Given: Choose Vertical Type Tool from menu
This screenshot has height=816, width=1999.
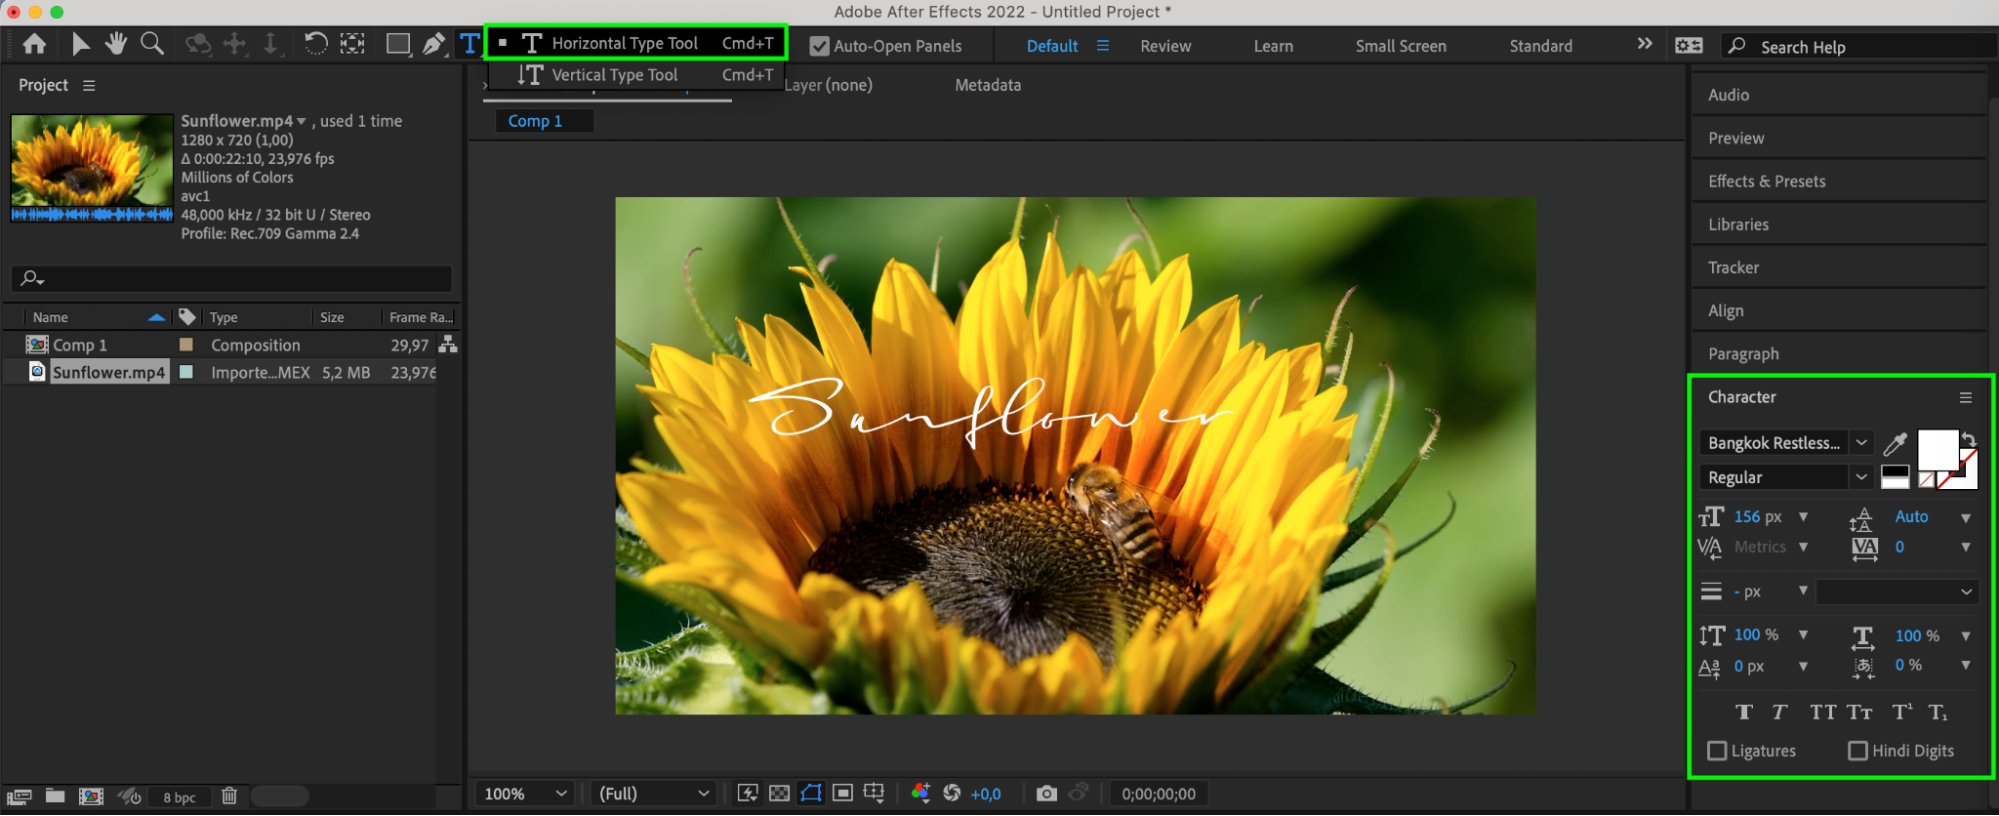Looking at the screenshot, I should pos(614,75).
